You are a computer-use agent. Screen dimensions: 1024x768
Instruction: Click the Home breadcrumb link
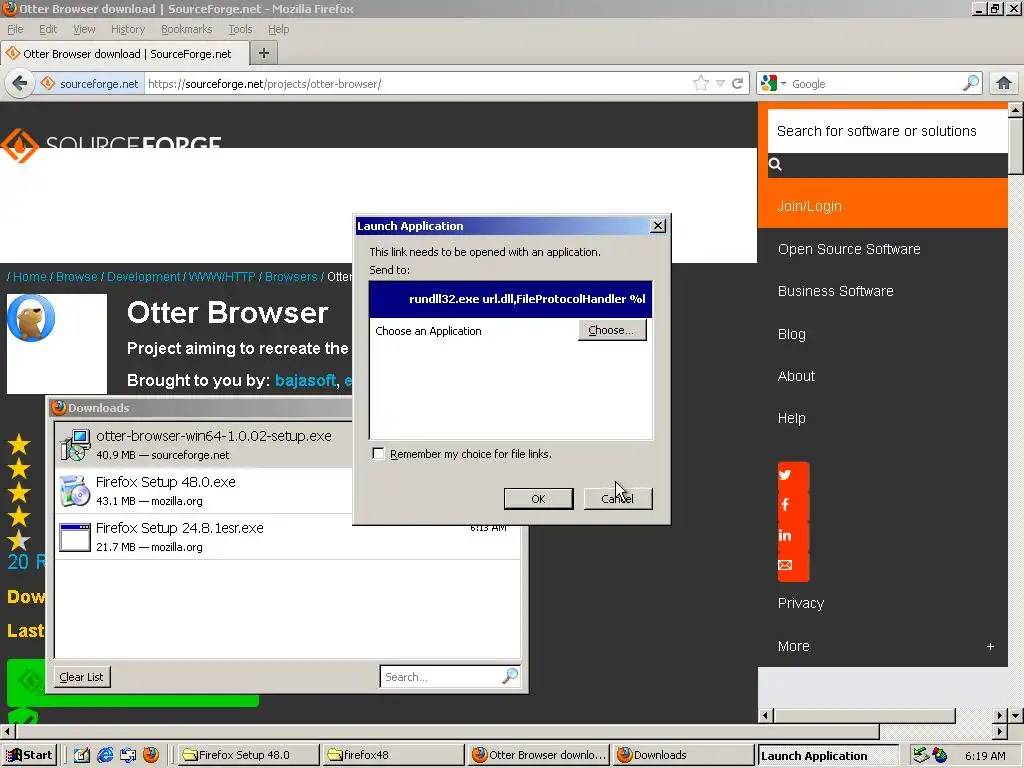(30, 276)
